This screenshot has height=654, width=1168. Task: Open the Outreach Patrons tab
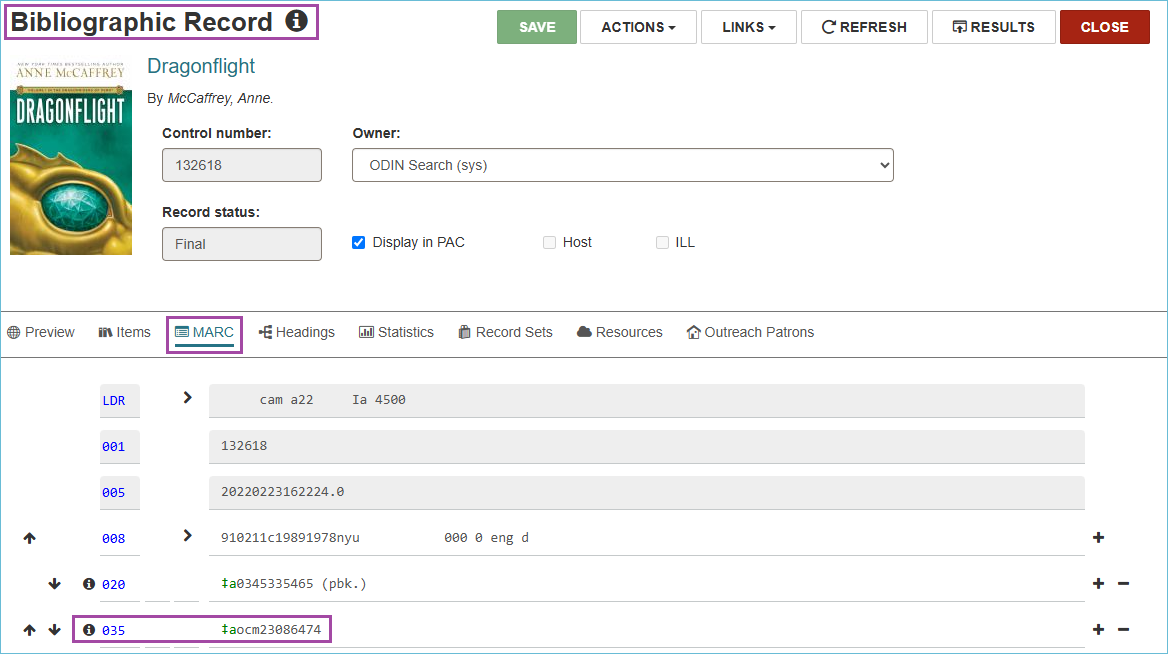[x=750, y=332]
